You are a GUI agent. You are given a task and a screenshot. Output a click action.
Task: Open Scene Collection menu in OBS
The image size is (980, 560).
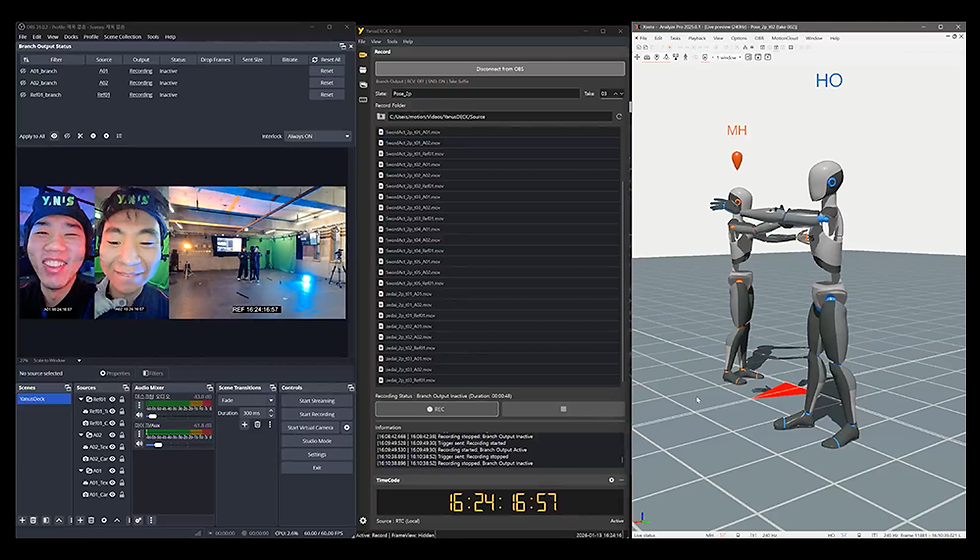(x=122, y=37)
